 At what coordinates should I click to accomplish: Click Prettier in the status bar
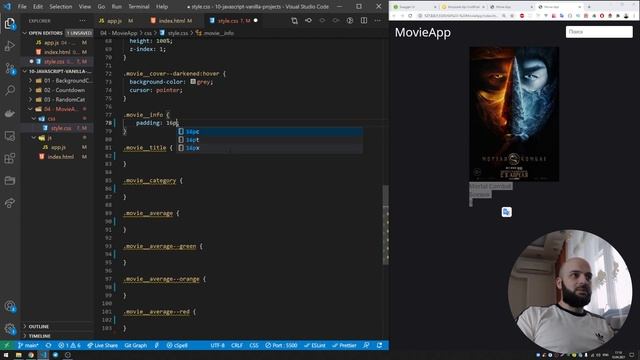pos(344,345)
